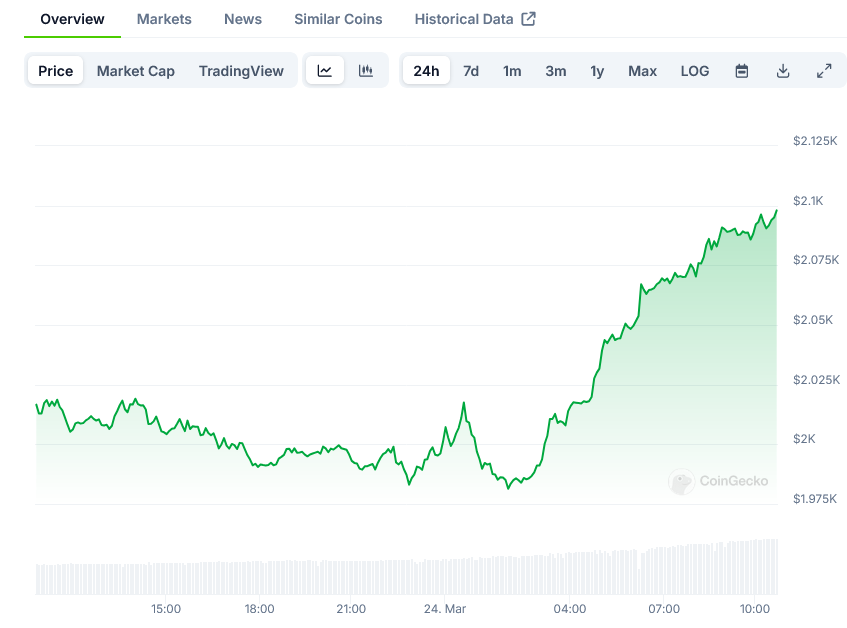Viewport: 847px width, 628px height.
Task: Switch to the candlestick chart icon
Action: [x=365, y=70]
